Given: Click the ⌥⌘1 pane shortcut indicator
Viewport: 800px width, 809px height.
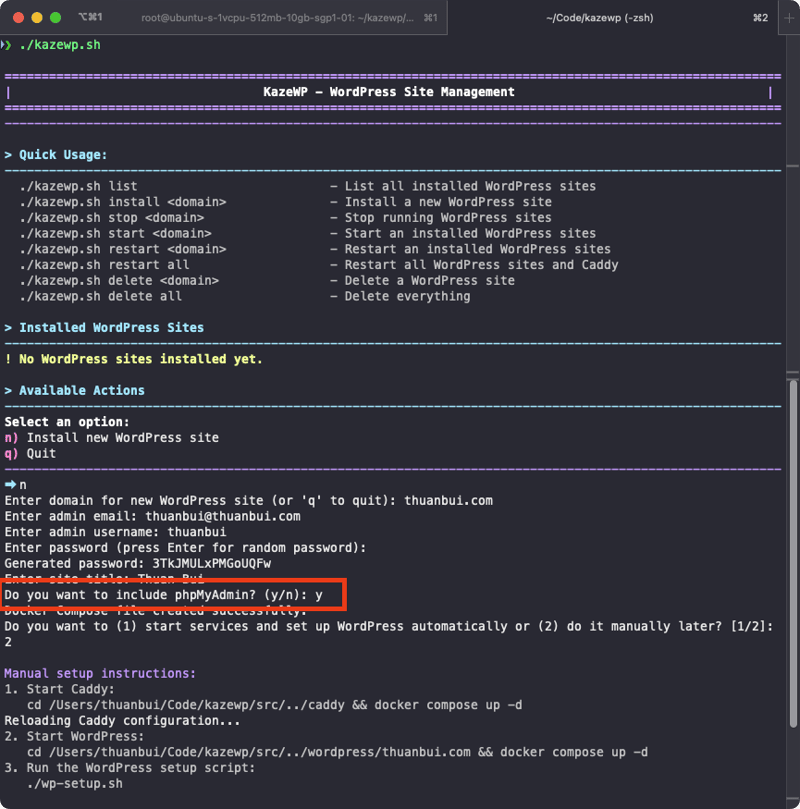Looking at the screenshot, I should pos(90,18).
